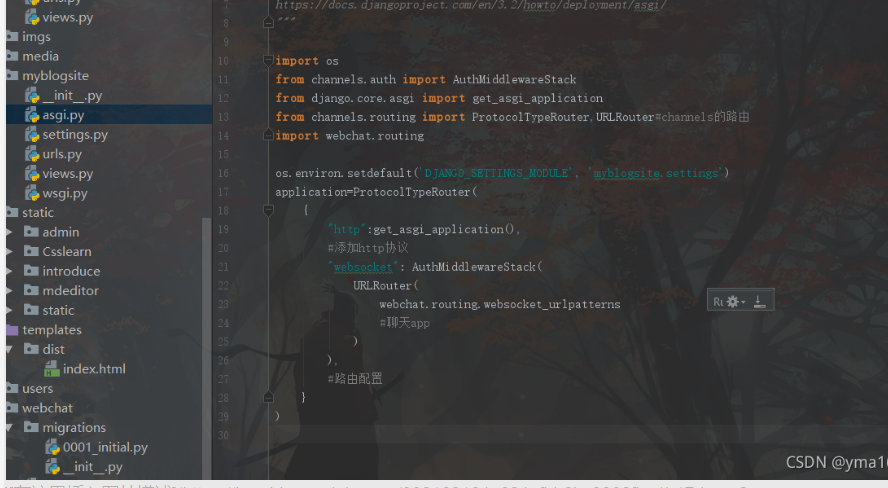
Task: Expand the admin folder arrow
Action: click(9, 232)
